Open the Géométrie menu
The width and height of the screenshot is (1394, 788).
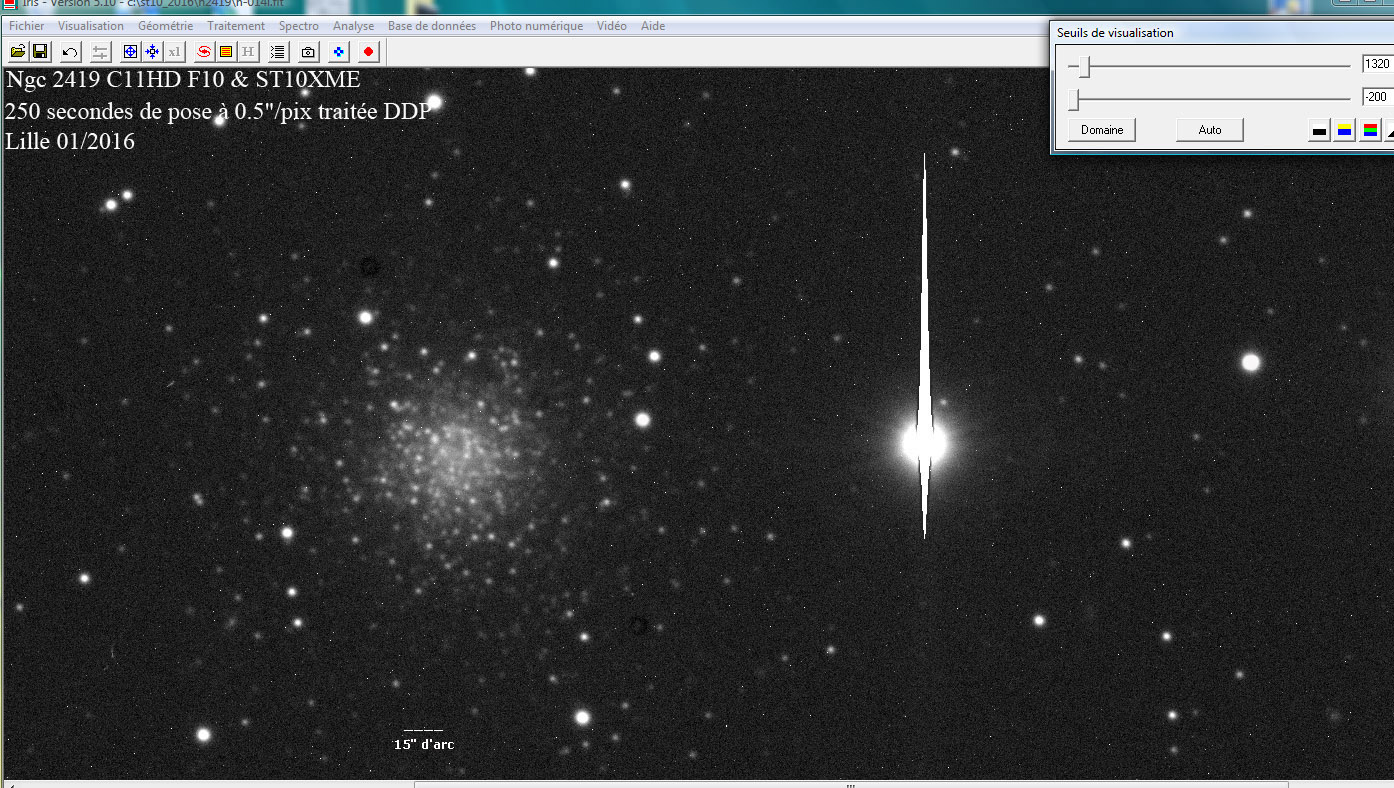[166, 26]
